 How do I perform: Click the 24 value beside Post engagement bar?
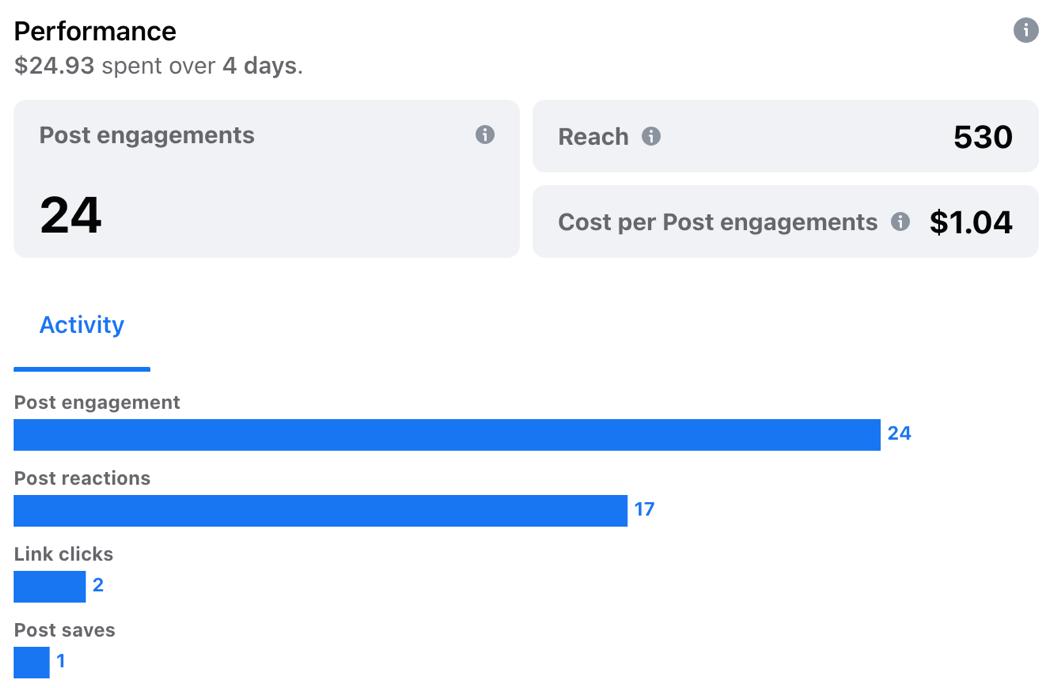pos(899,433)
